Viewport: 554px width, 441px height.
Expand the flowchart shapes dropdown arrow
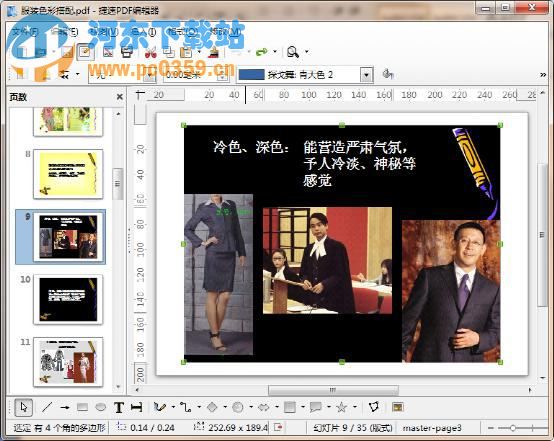pyautogui.click(x=303, y=407)
